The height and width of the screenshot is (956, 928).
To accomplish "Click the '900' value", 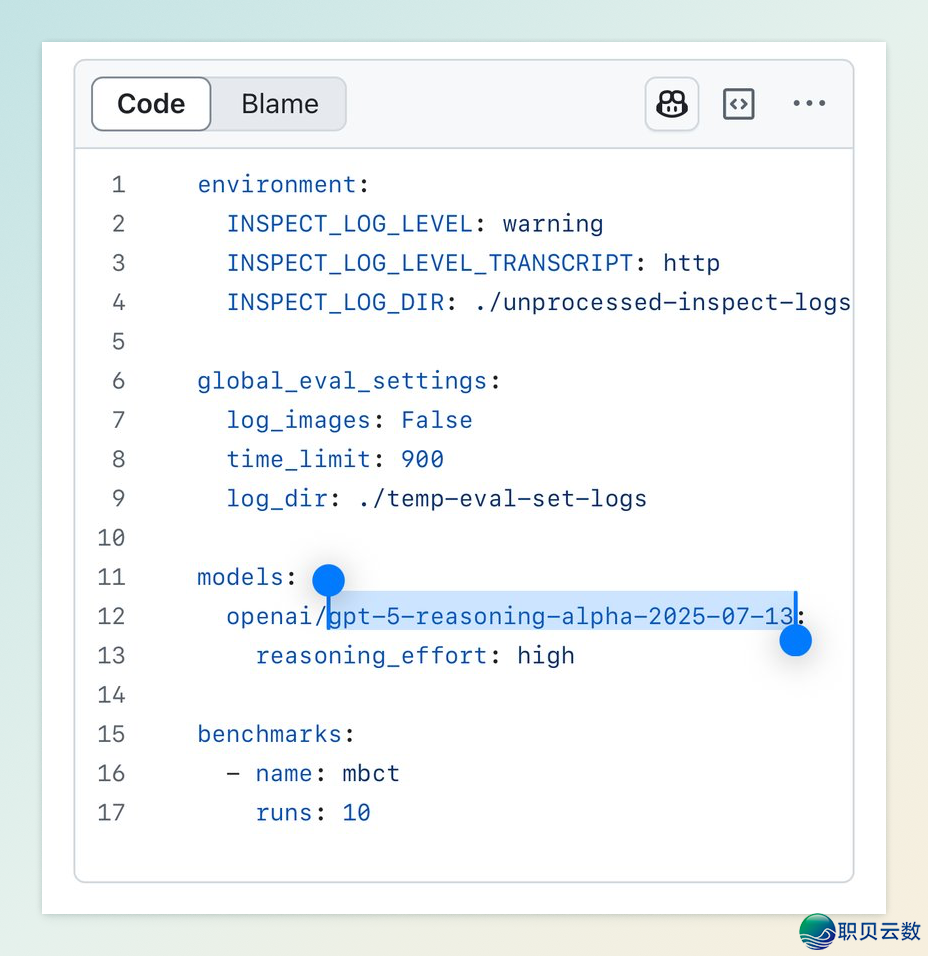I will pos(422,459).
